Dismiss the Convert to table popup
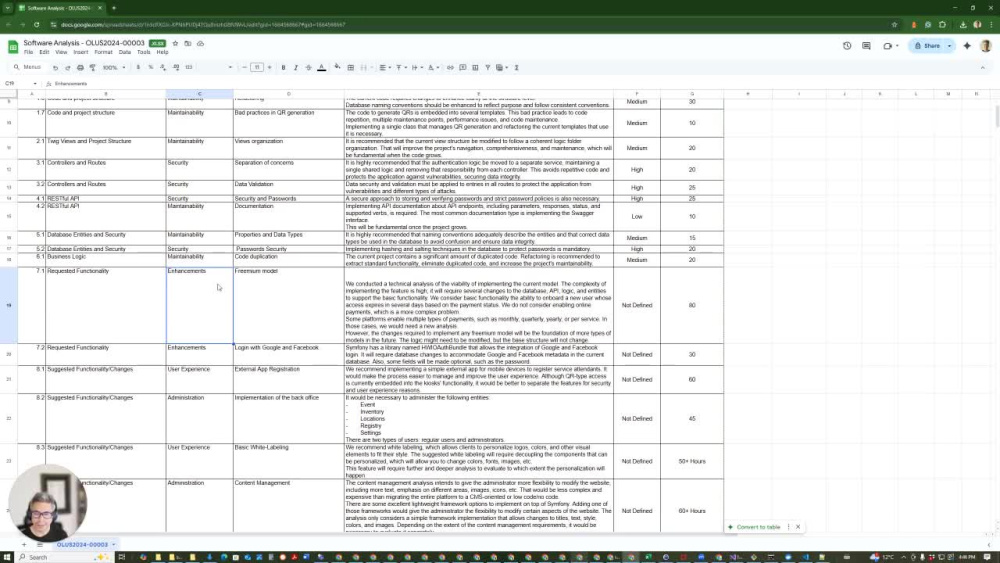1000x563 pixels. pos(798,527)
